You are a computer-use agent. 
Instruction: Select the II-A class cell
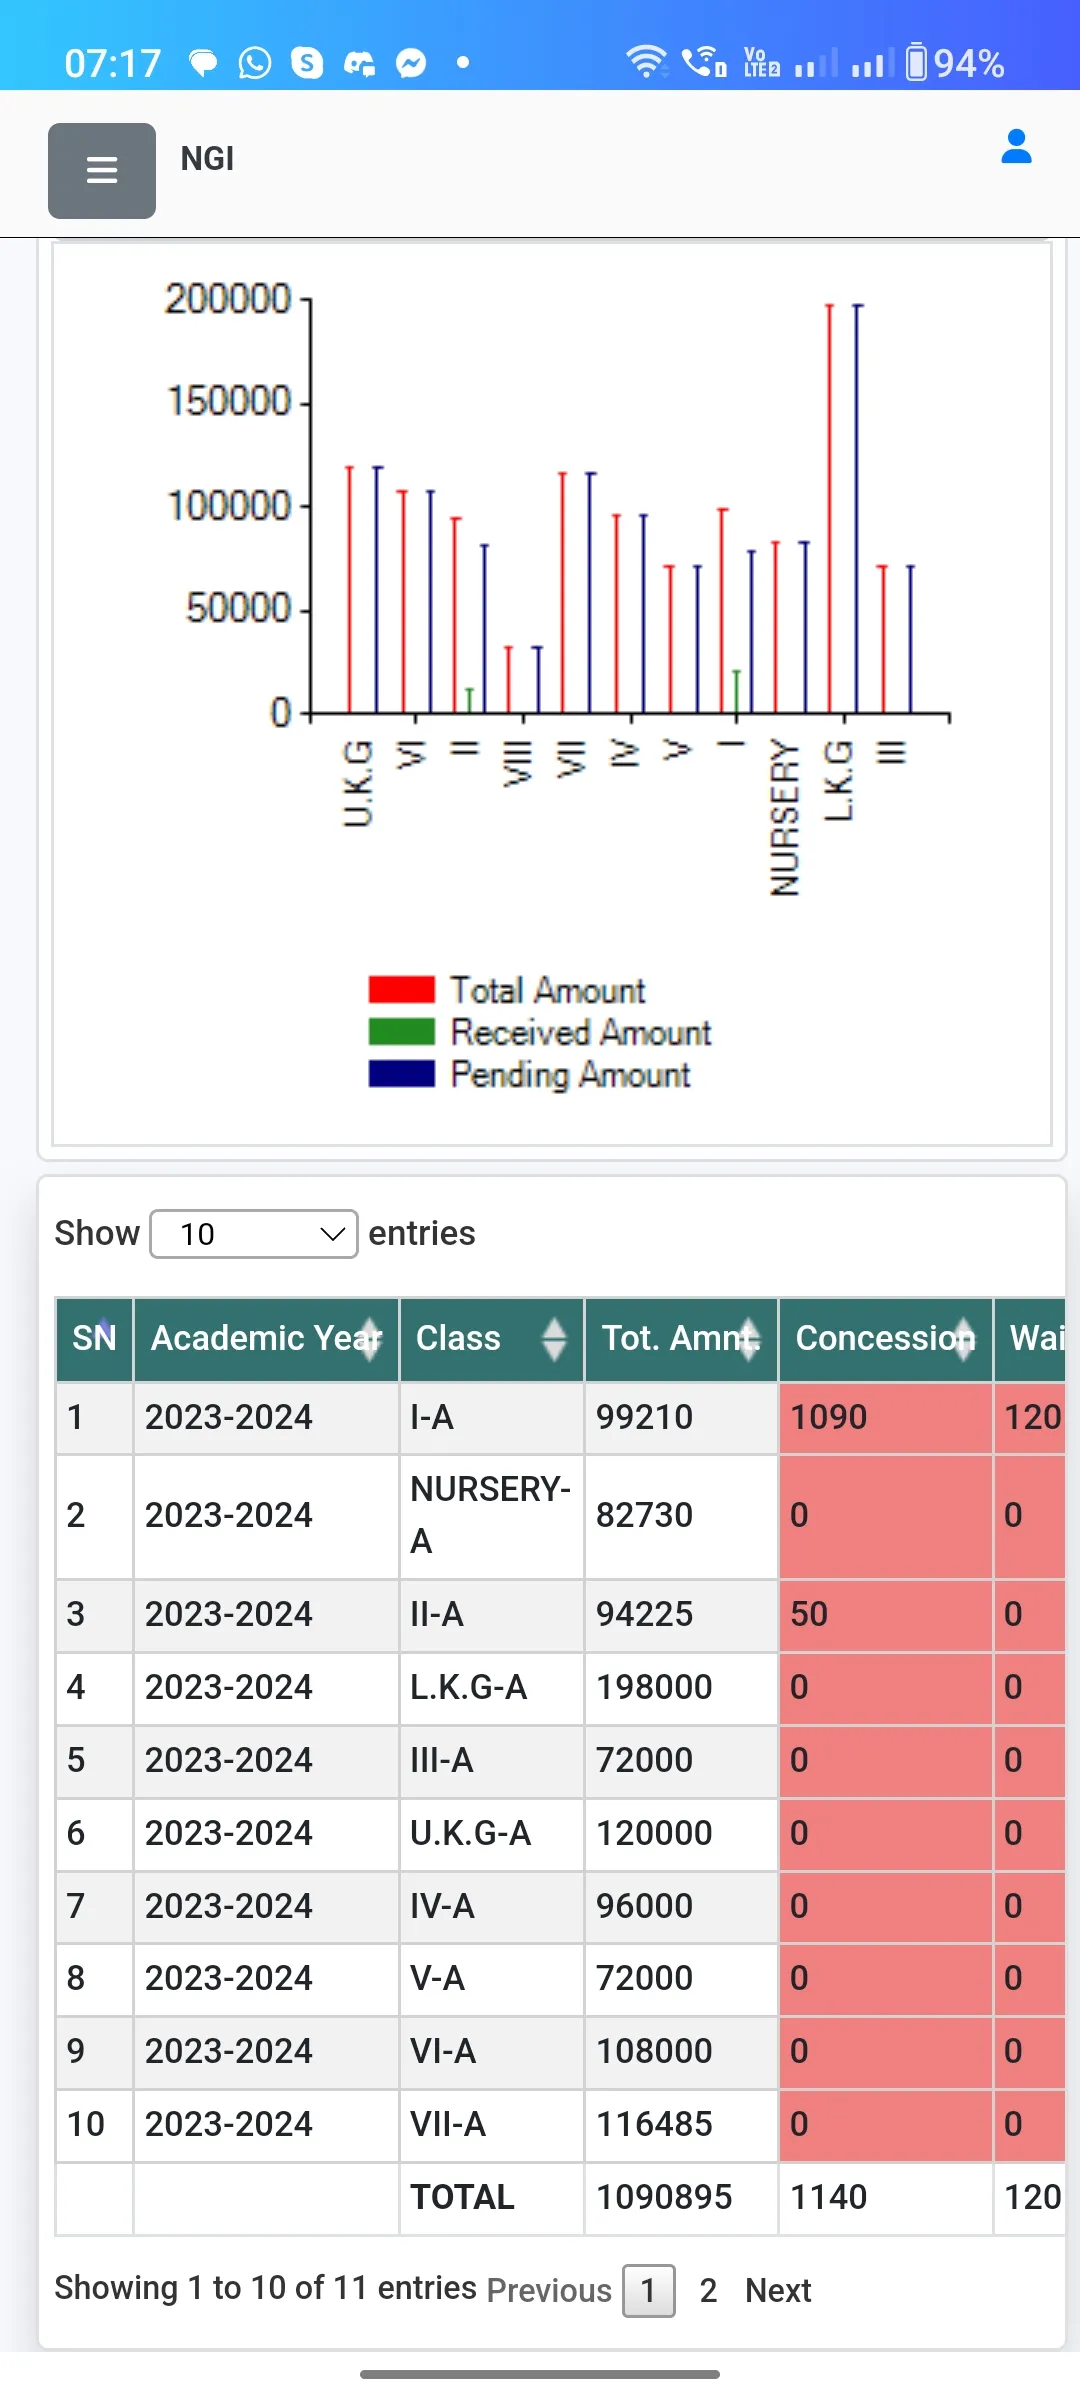pyautogui.click(x=492, y=1614)
